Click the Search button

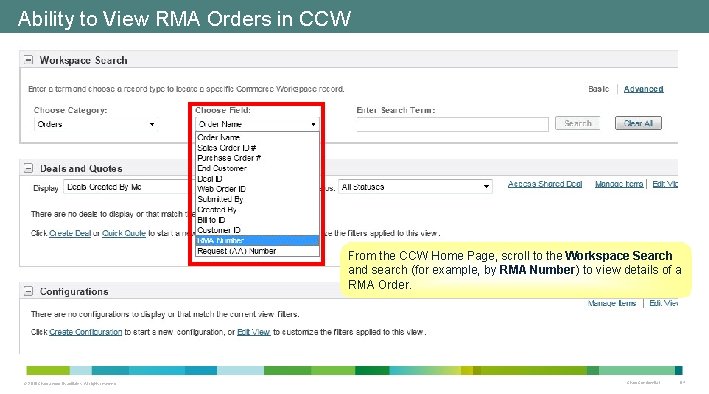pyautogui.click(x=577, y=123)
